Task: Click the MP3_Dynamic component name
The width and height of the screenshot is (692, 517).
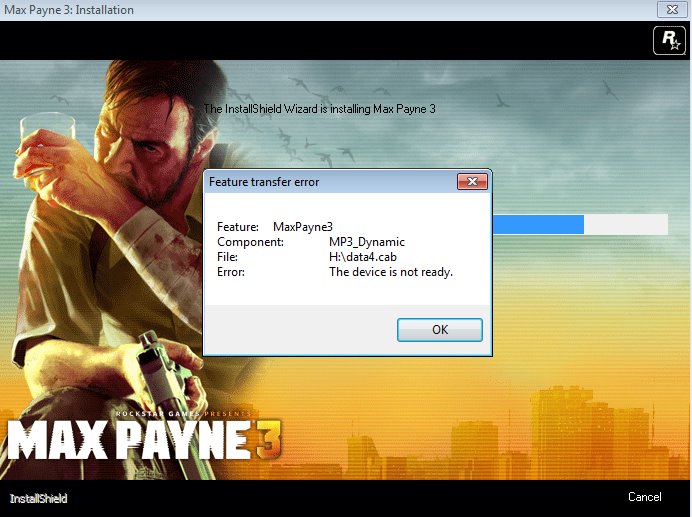Action: pos(367,242)
